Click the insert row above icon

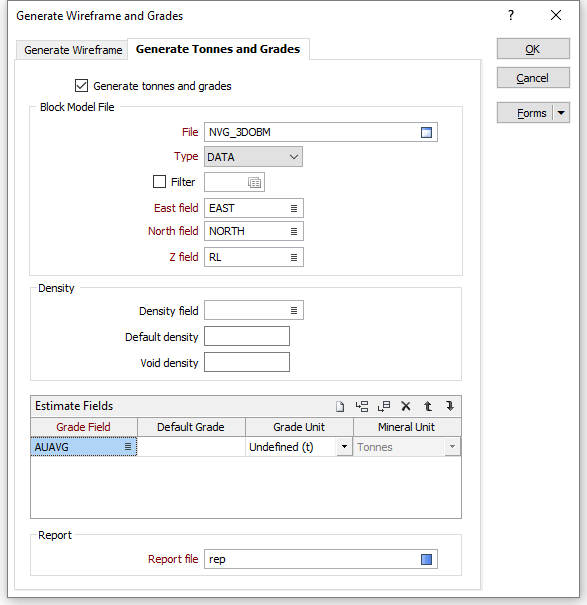coord(362,406)
